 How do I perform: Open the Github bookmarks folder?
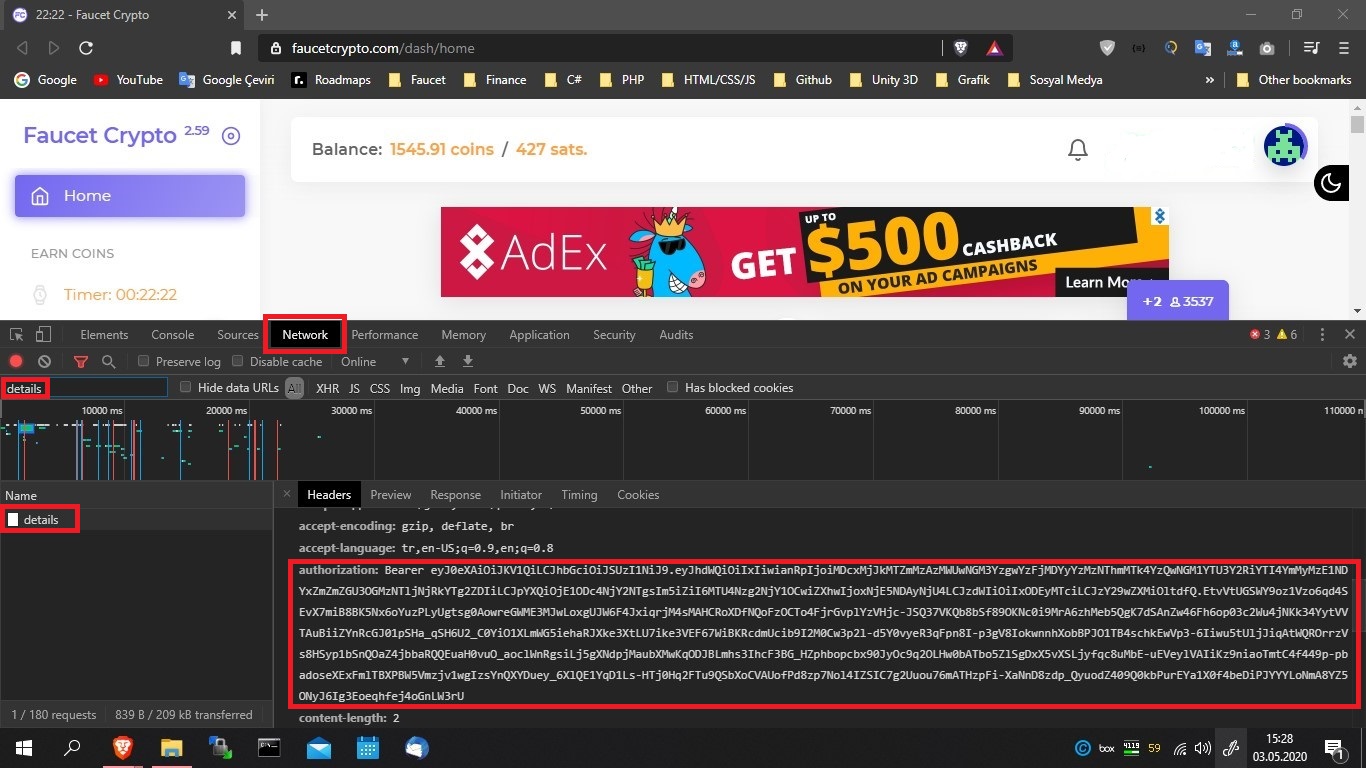point(802,79)
